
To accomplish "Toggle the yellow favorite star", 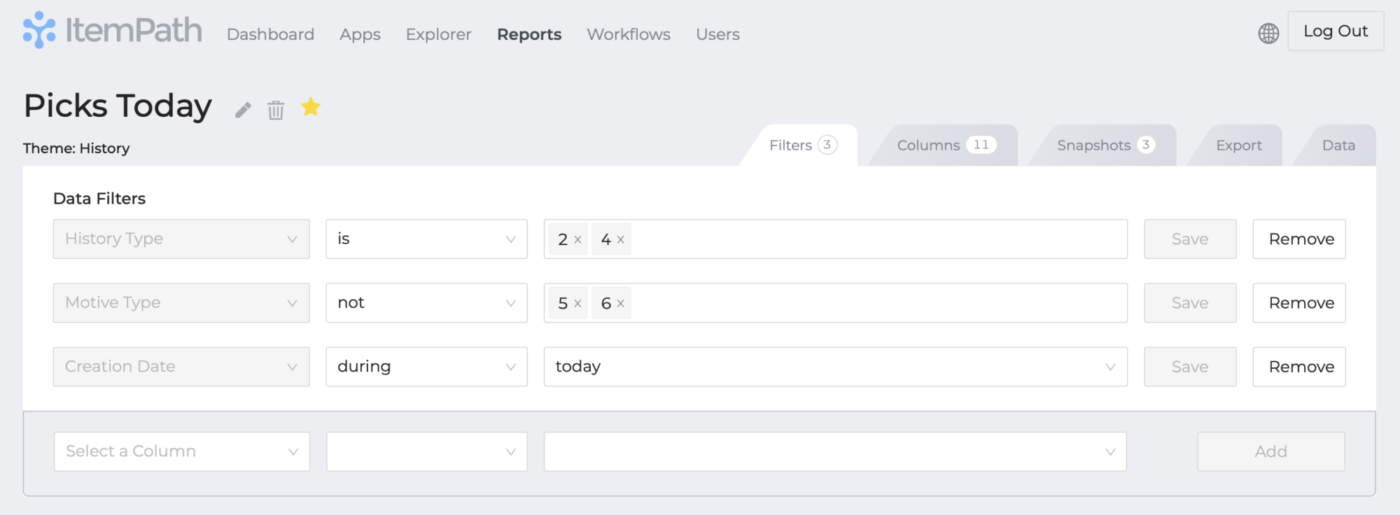I will coord(311,107).
